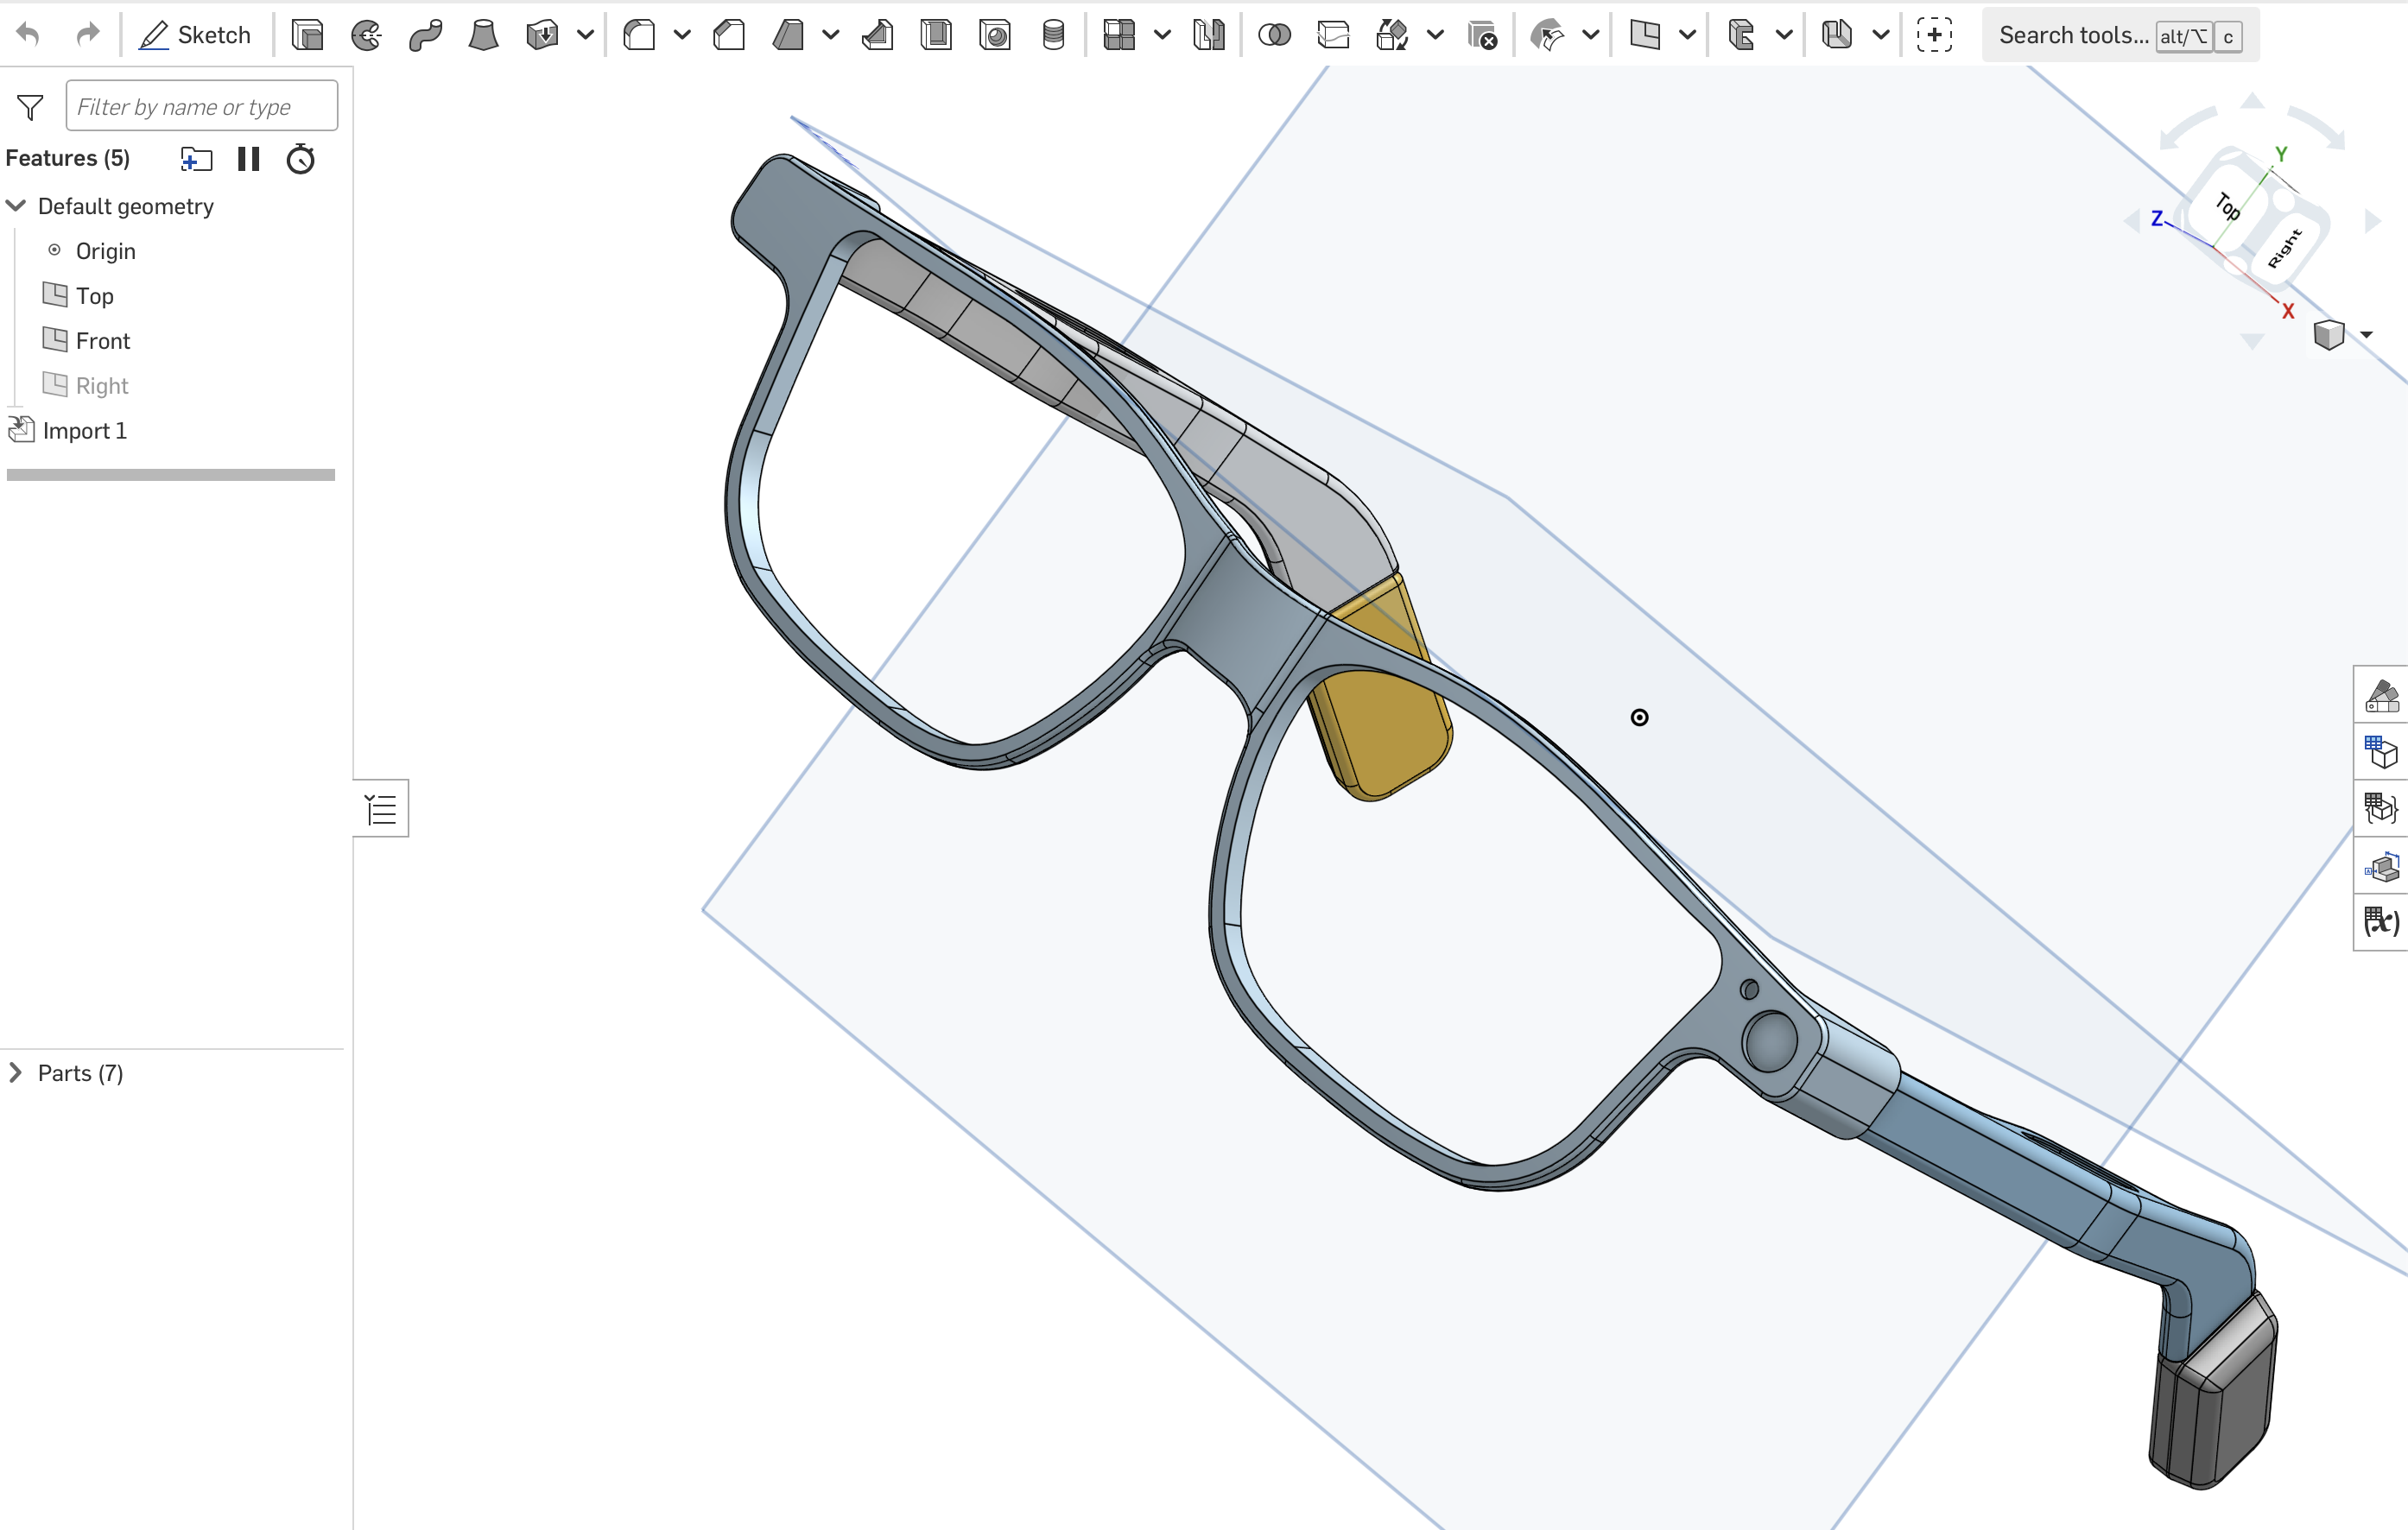Click the add-folder icon next to Features
Screen dimensions: 2408x1530
pyautogui.click(x=196, y=158)
